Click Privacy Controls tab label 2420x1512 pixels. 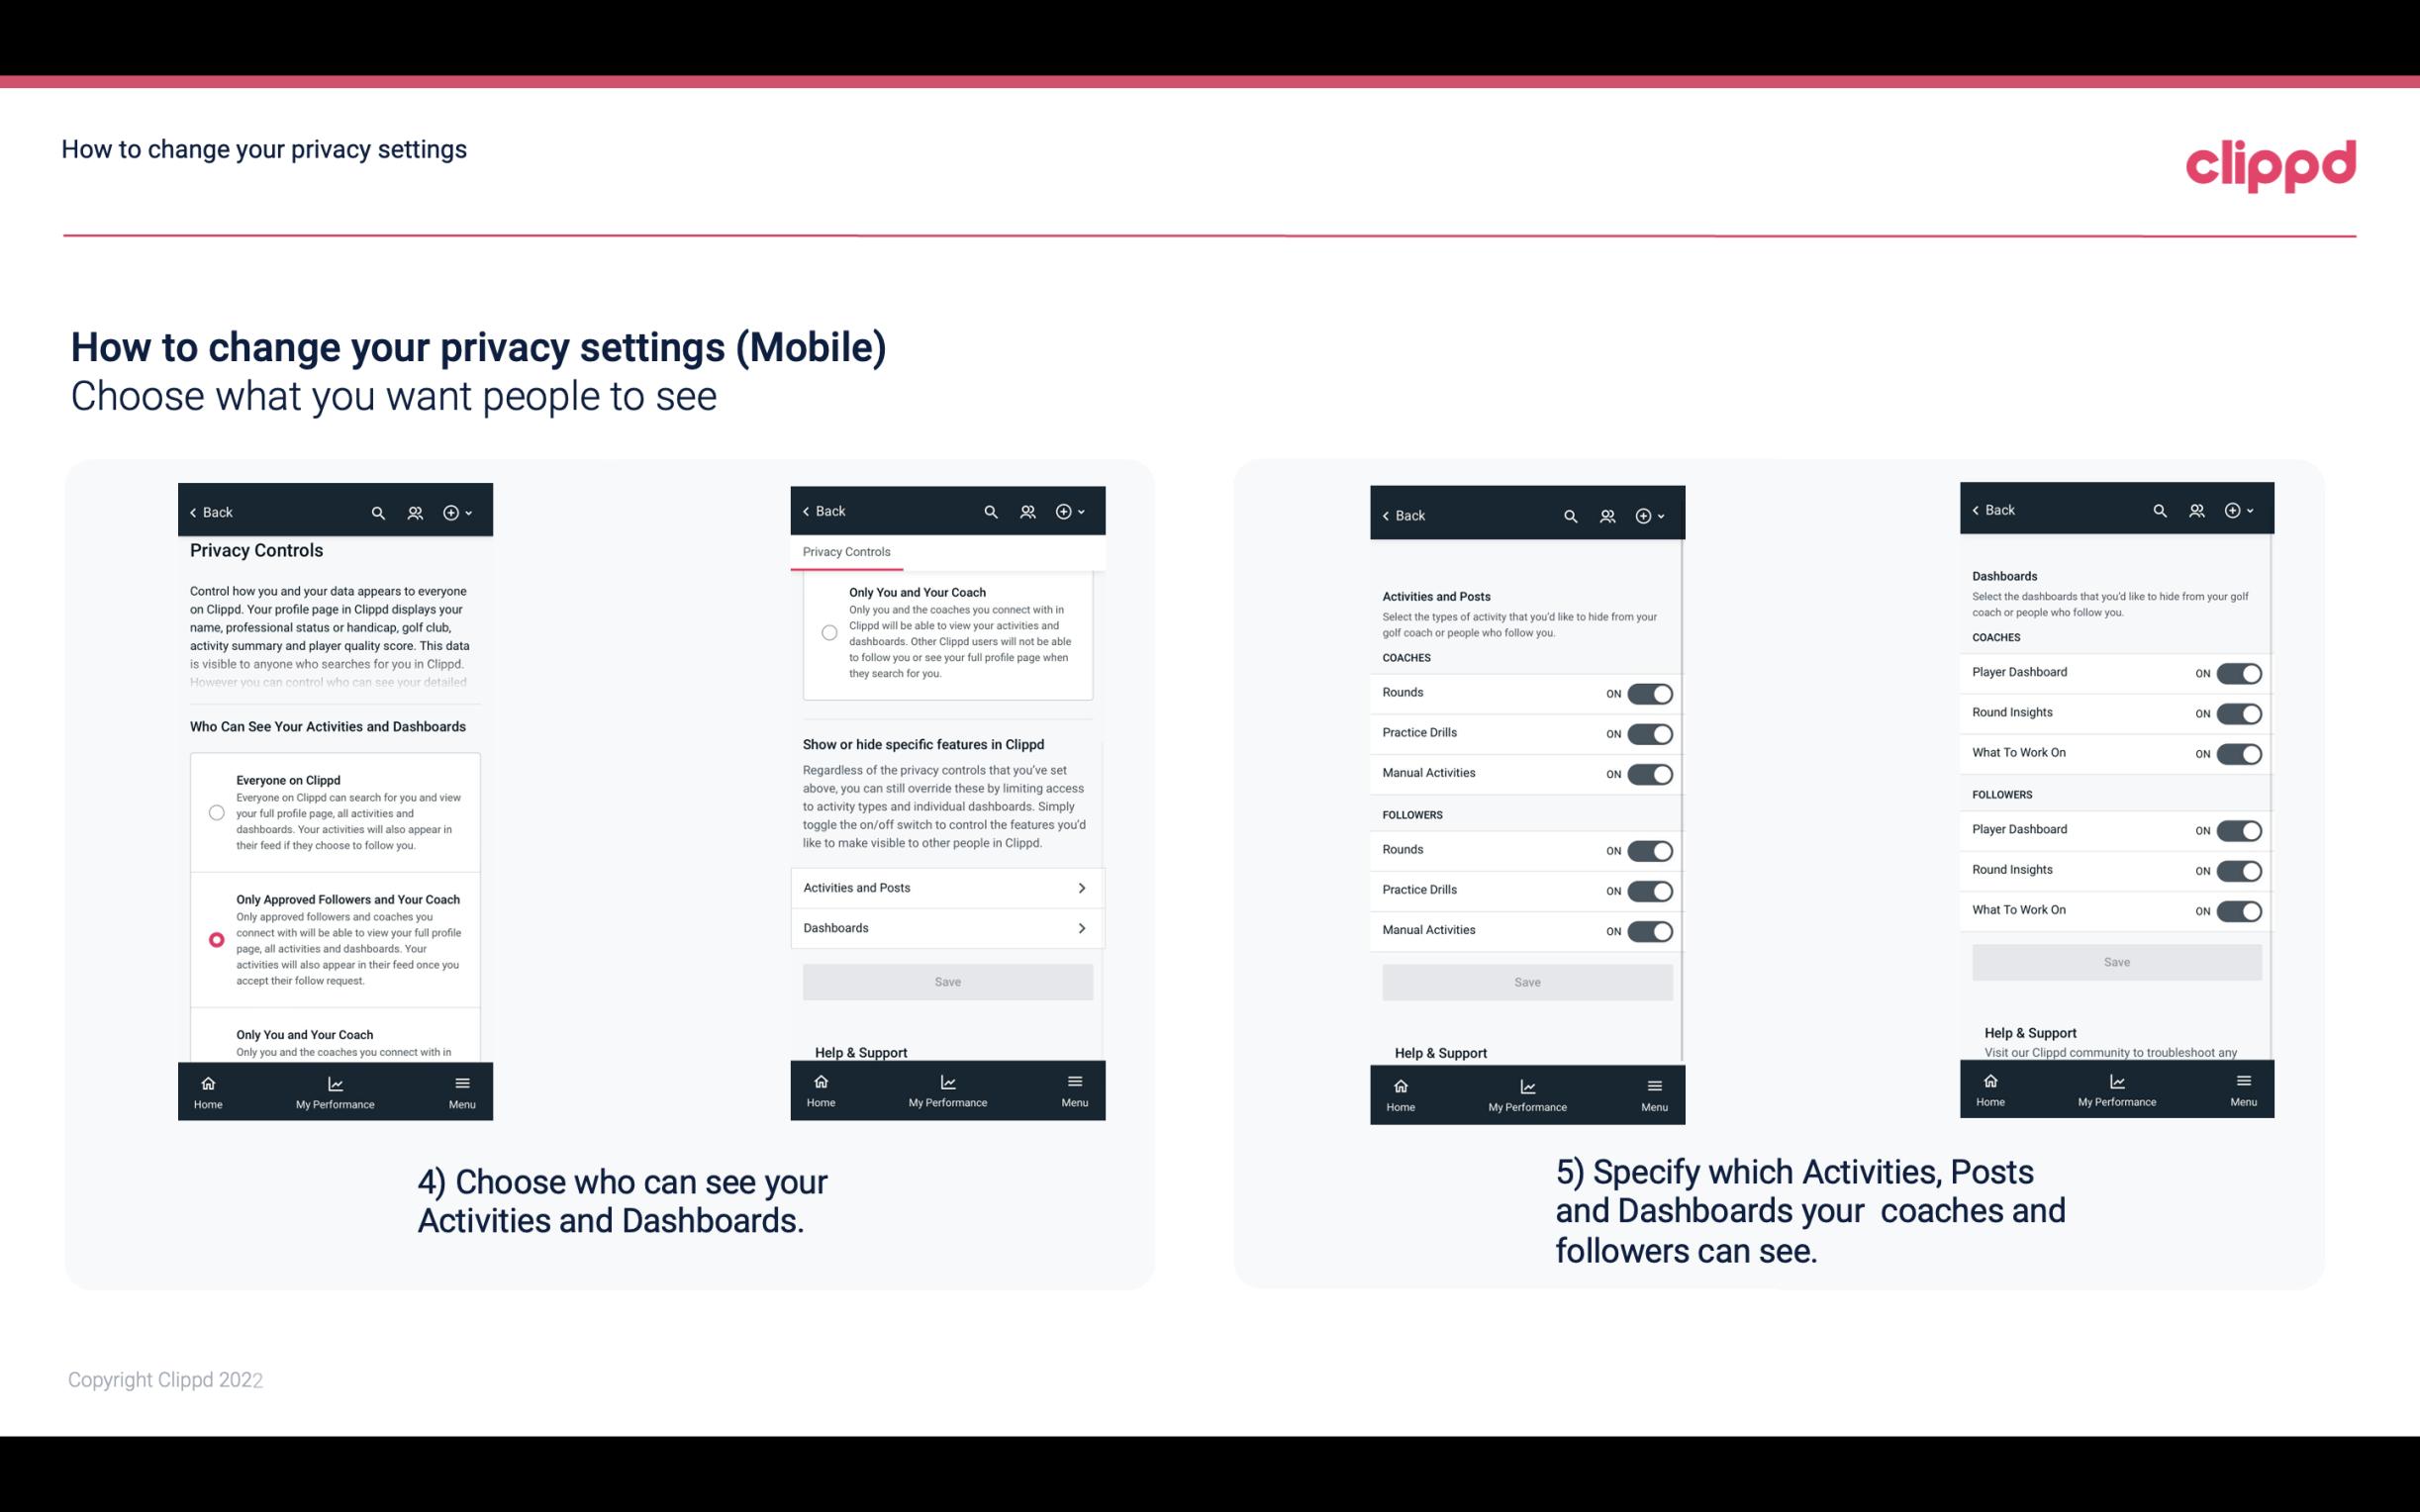pyautogui.click(x=846, y=552)
